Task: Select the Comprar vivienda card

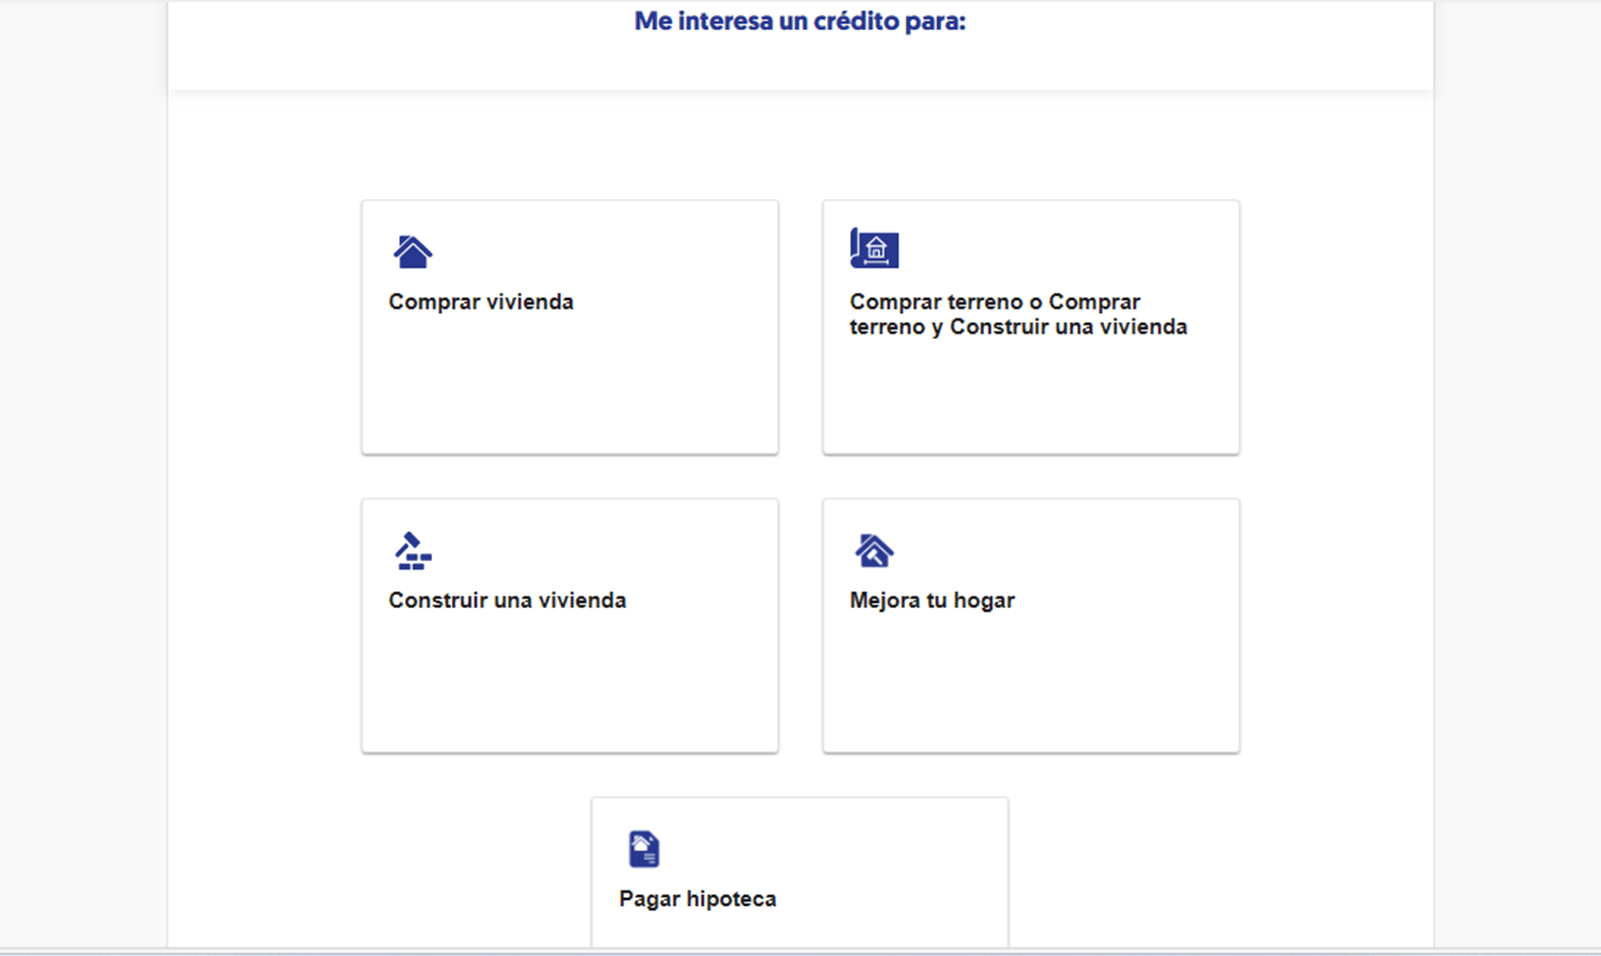Action: 570,327
